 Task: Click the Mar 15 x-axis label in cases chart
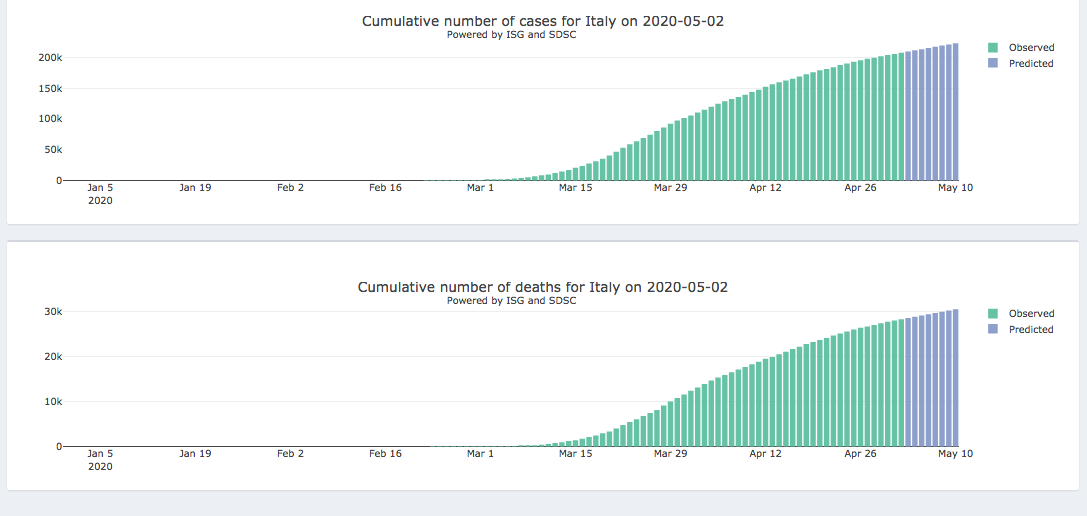click(575, 187)
